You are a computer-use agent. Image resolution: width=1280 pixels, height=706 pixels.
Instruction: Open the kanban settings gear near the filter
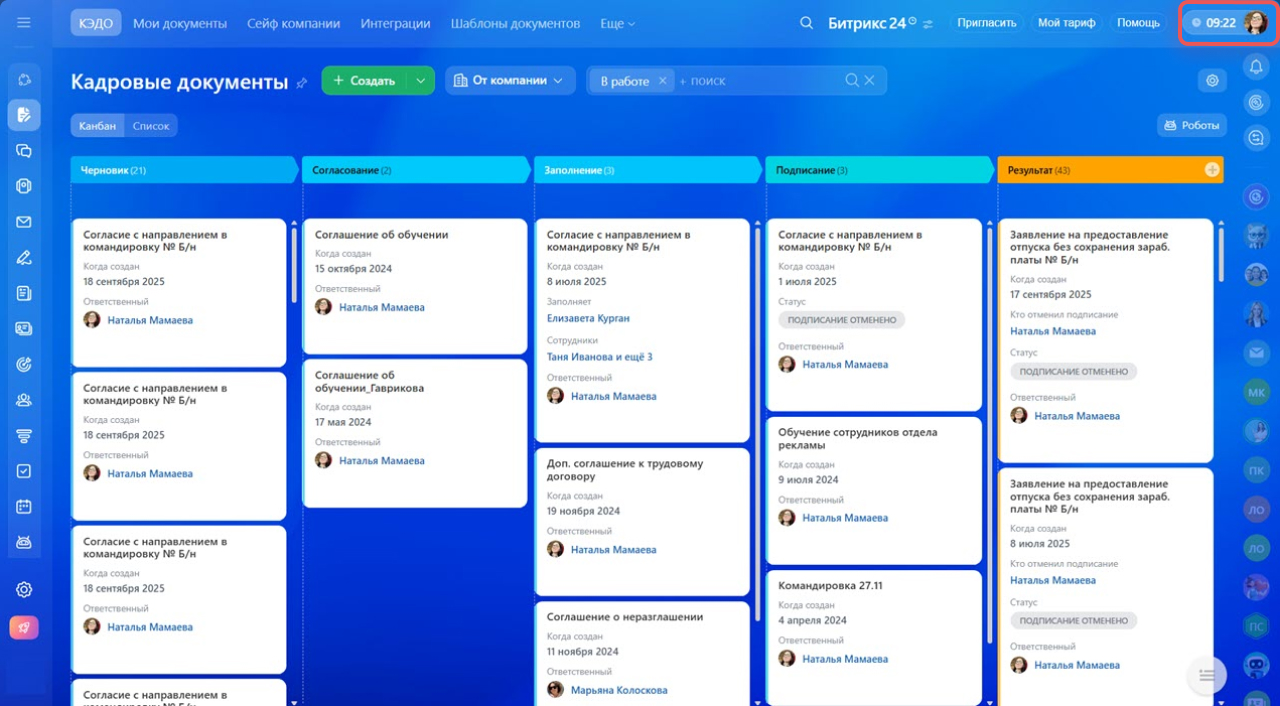pyautogui.click(x=1212, y=81)
